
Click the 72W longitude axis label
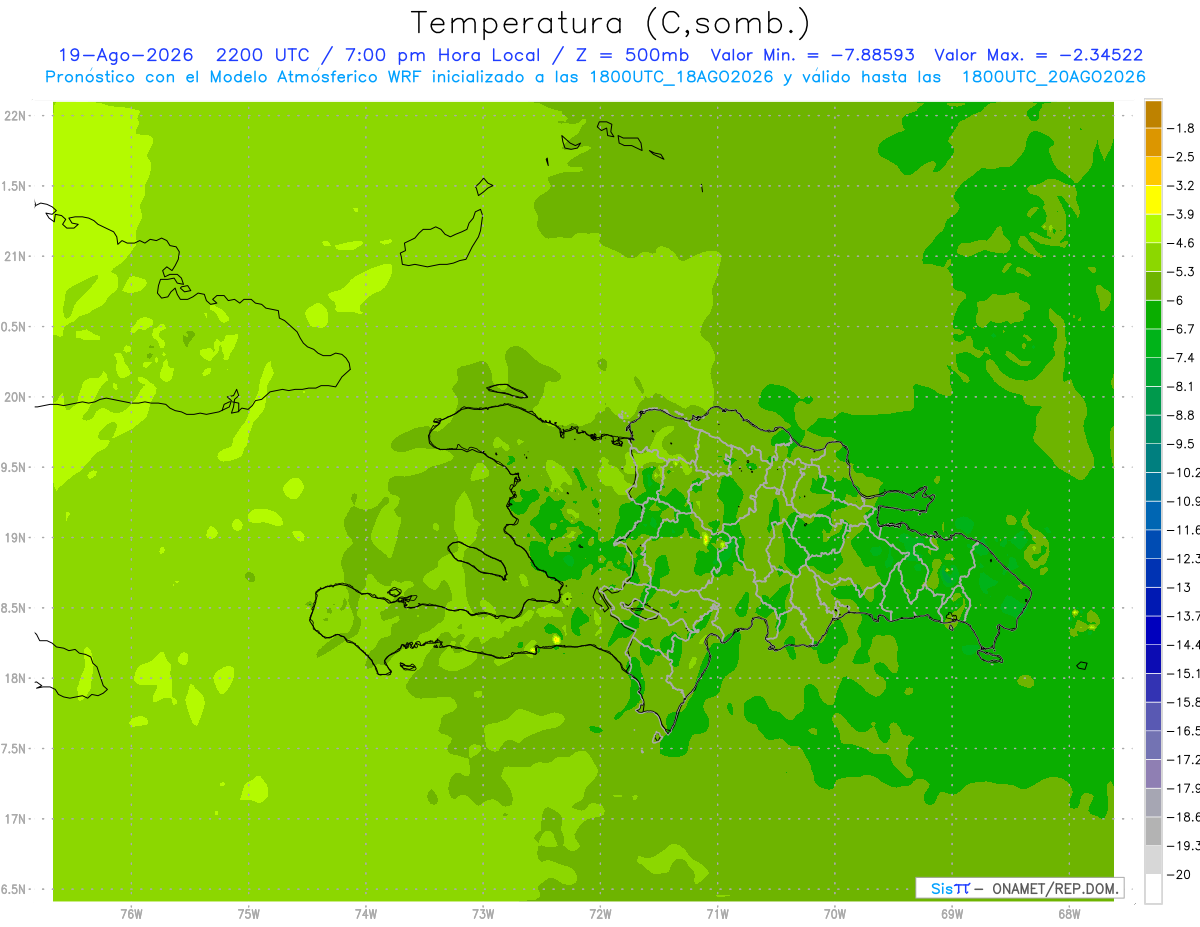tap(600, 913)
